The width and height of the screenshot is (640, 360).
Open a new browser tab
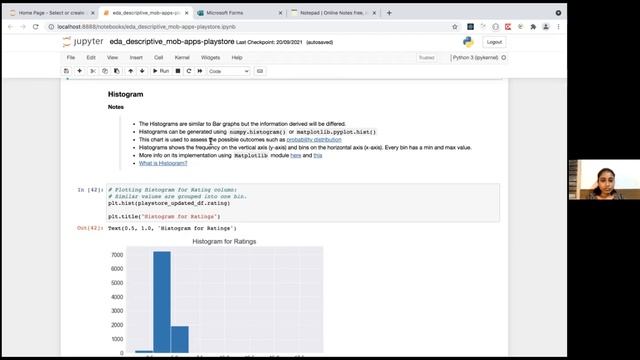coord(389,13)
